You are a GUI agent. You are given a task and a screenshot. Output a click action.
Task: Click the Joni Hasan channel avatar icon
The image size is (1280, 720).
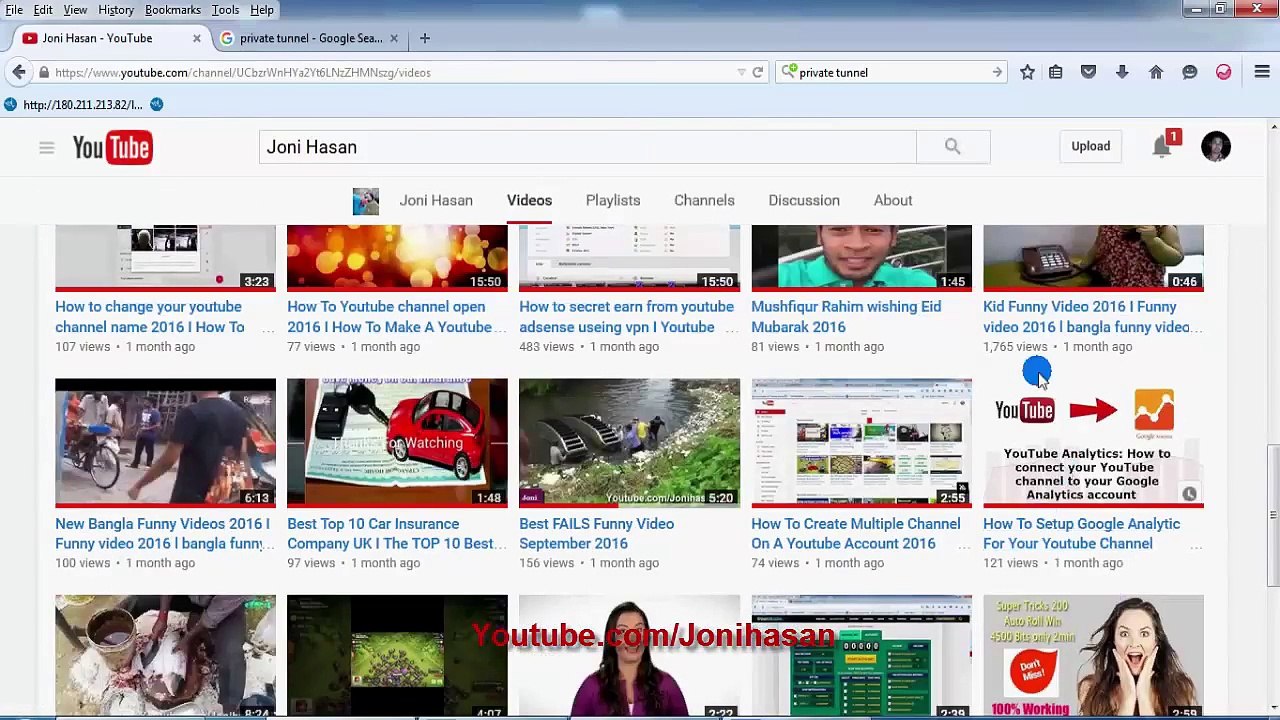pos(365,201)
